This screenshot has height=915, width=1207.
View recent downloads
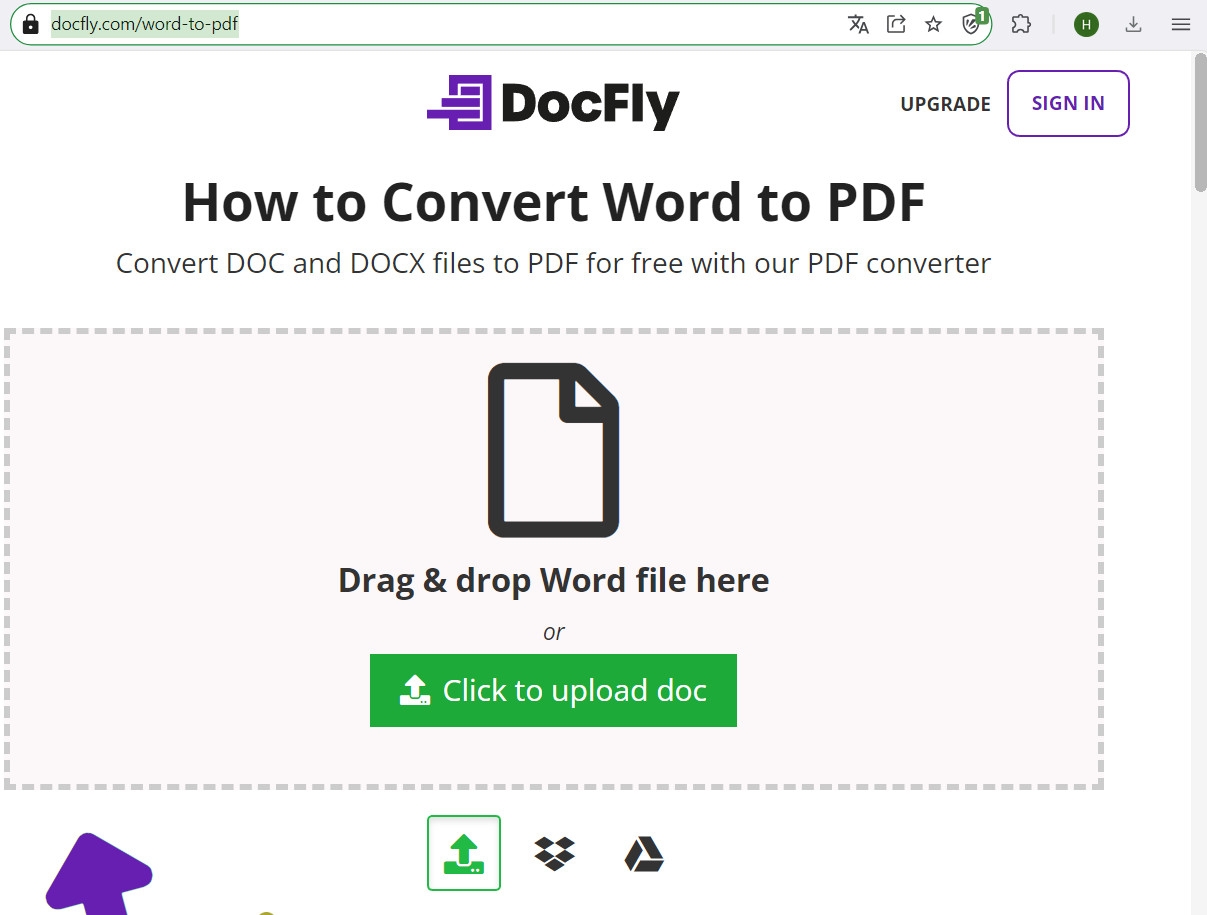[x=1134, y=23]
